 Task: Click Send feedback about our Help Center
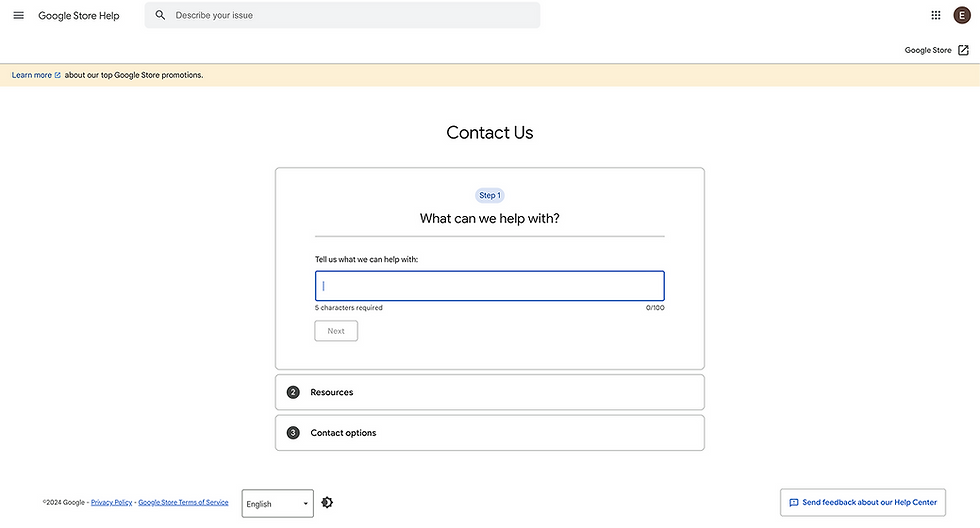pos(862,502)
